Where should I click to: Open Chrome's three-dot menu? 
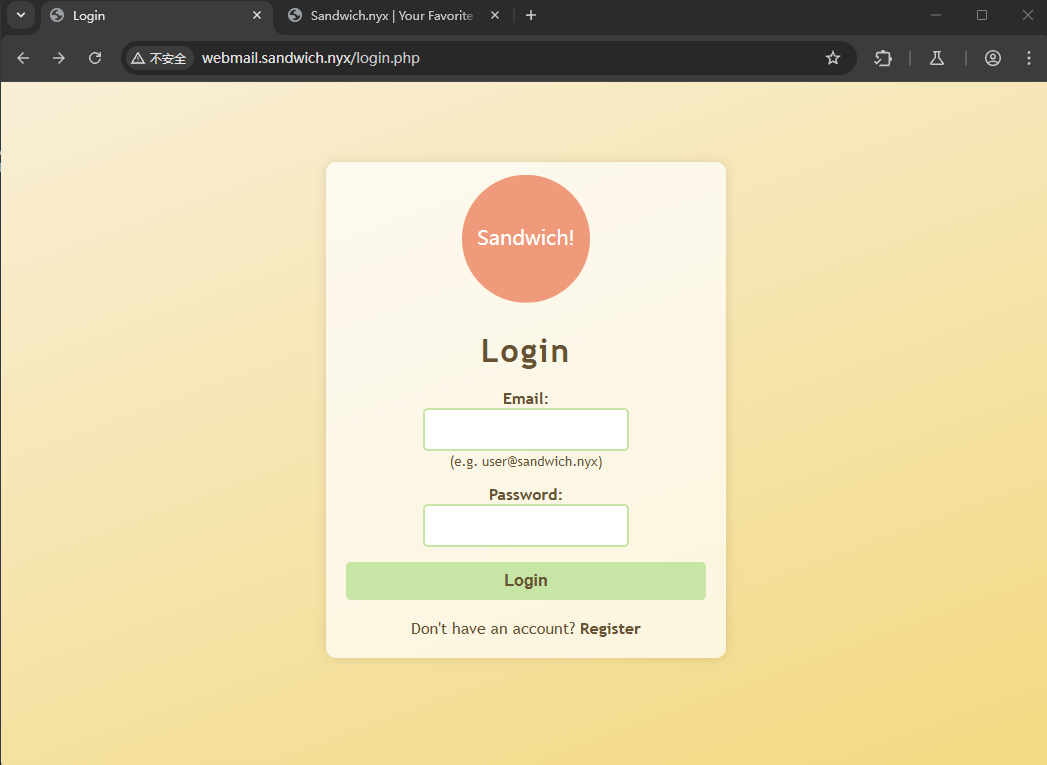pyautogui.click(x=1029, y=58)
